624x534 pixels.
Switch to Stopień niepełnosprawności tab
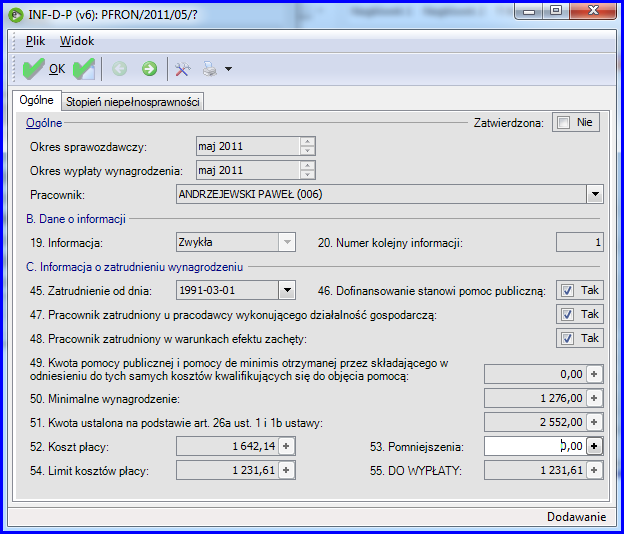[133, 102]
